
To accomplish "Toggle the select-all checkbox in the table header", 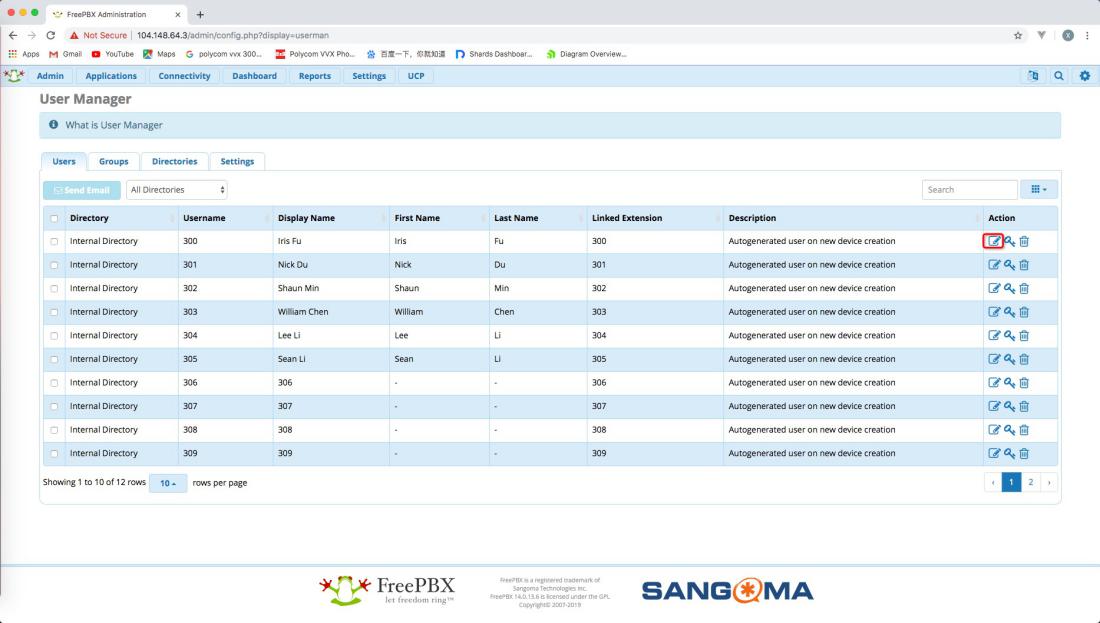I will pos(54,218).
